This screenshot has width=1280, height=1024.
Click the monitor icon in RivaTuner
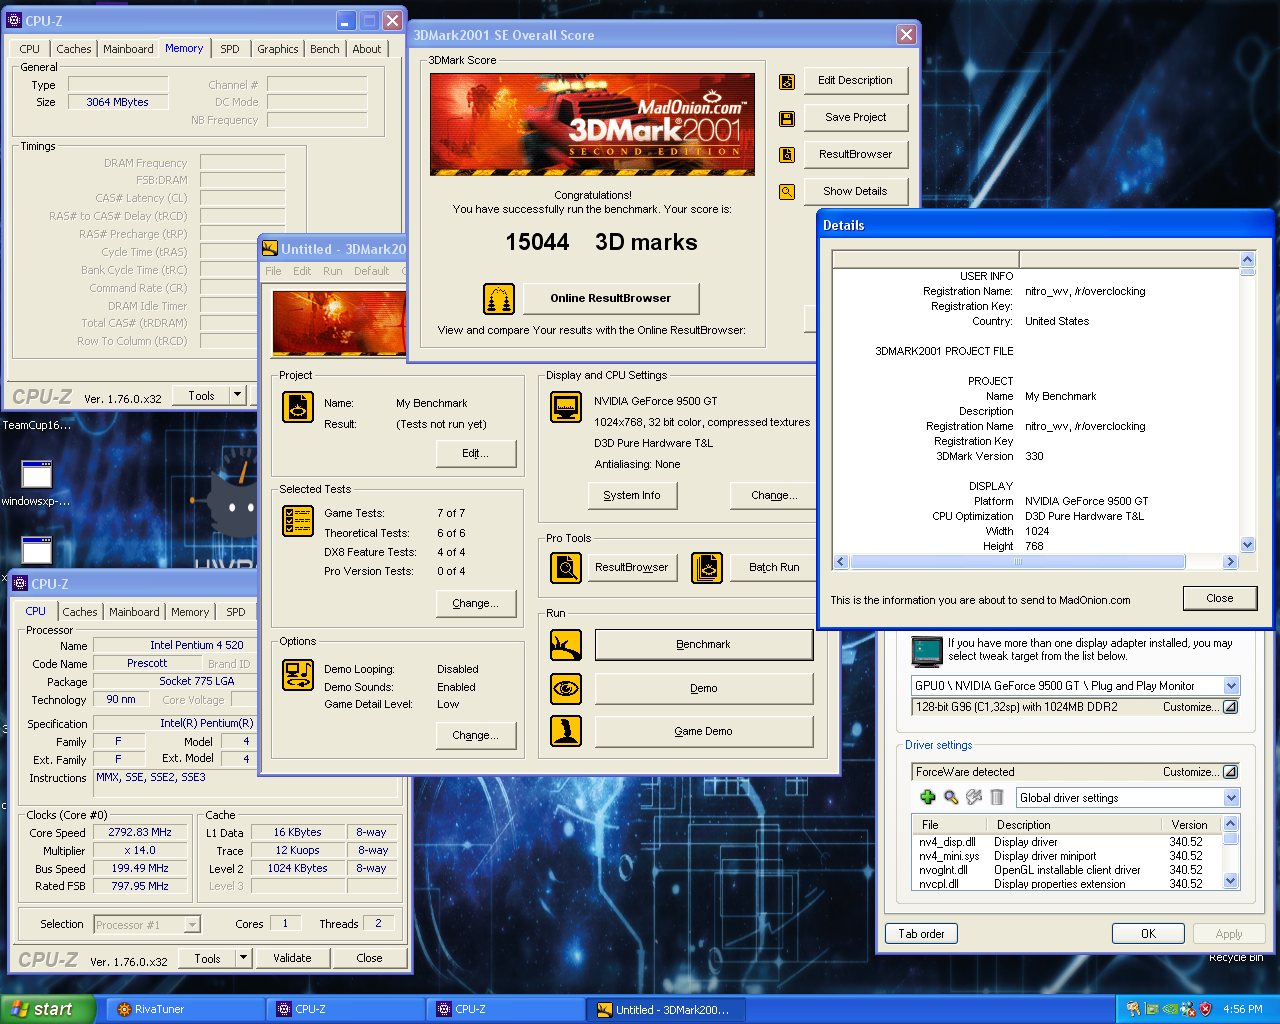tap(927, 651)
